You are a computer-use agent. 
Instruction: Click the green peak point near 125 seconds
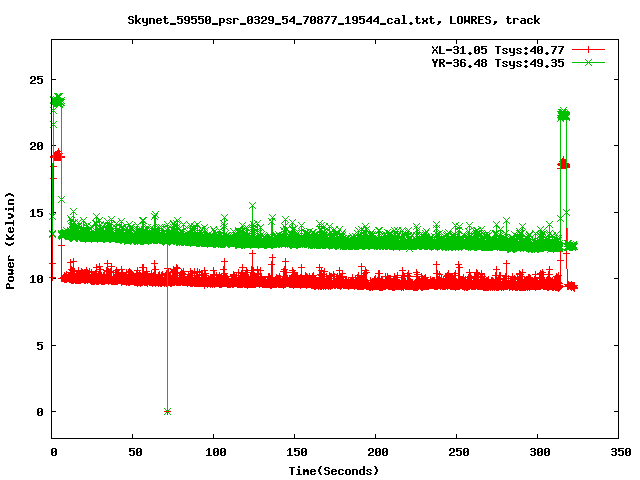click(252, 206)
